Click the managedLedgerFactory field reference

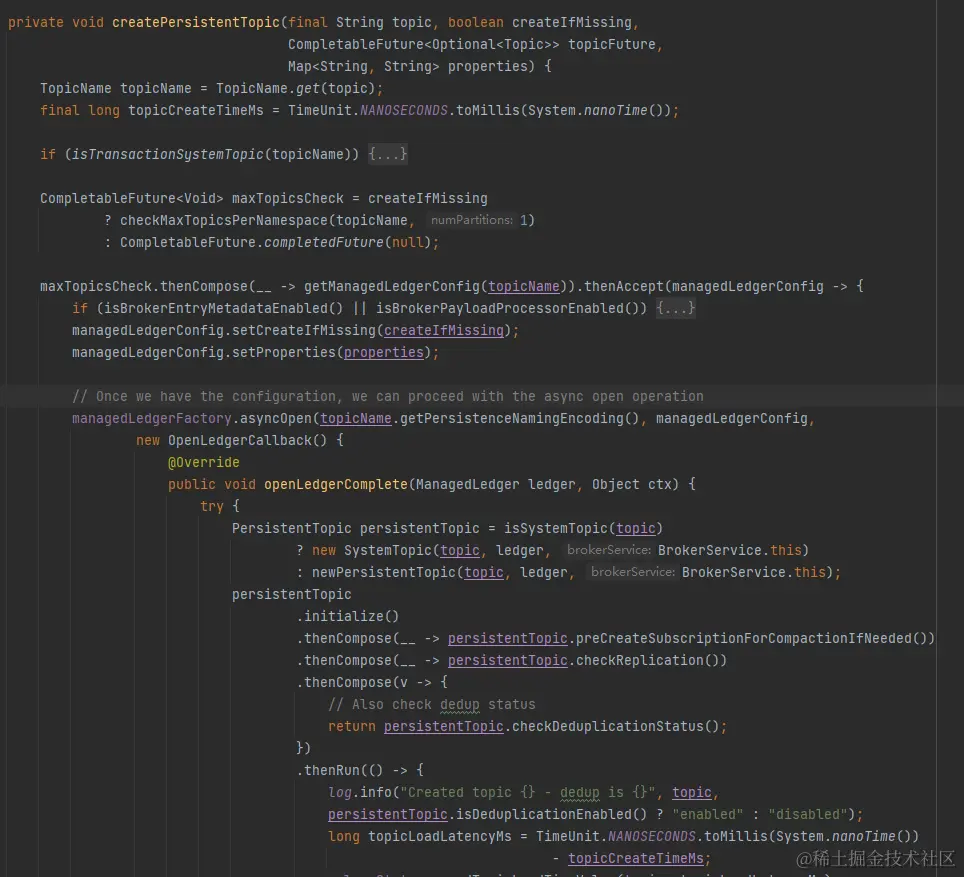click(x=152, y=419)
